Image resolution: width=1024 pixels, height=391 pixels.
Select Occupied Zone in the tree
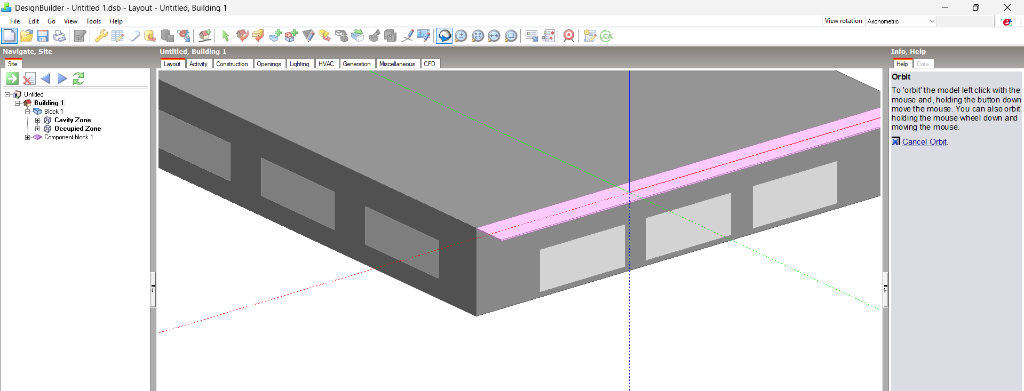[78, 129]
